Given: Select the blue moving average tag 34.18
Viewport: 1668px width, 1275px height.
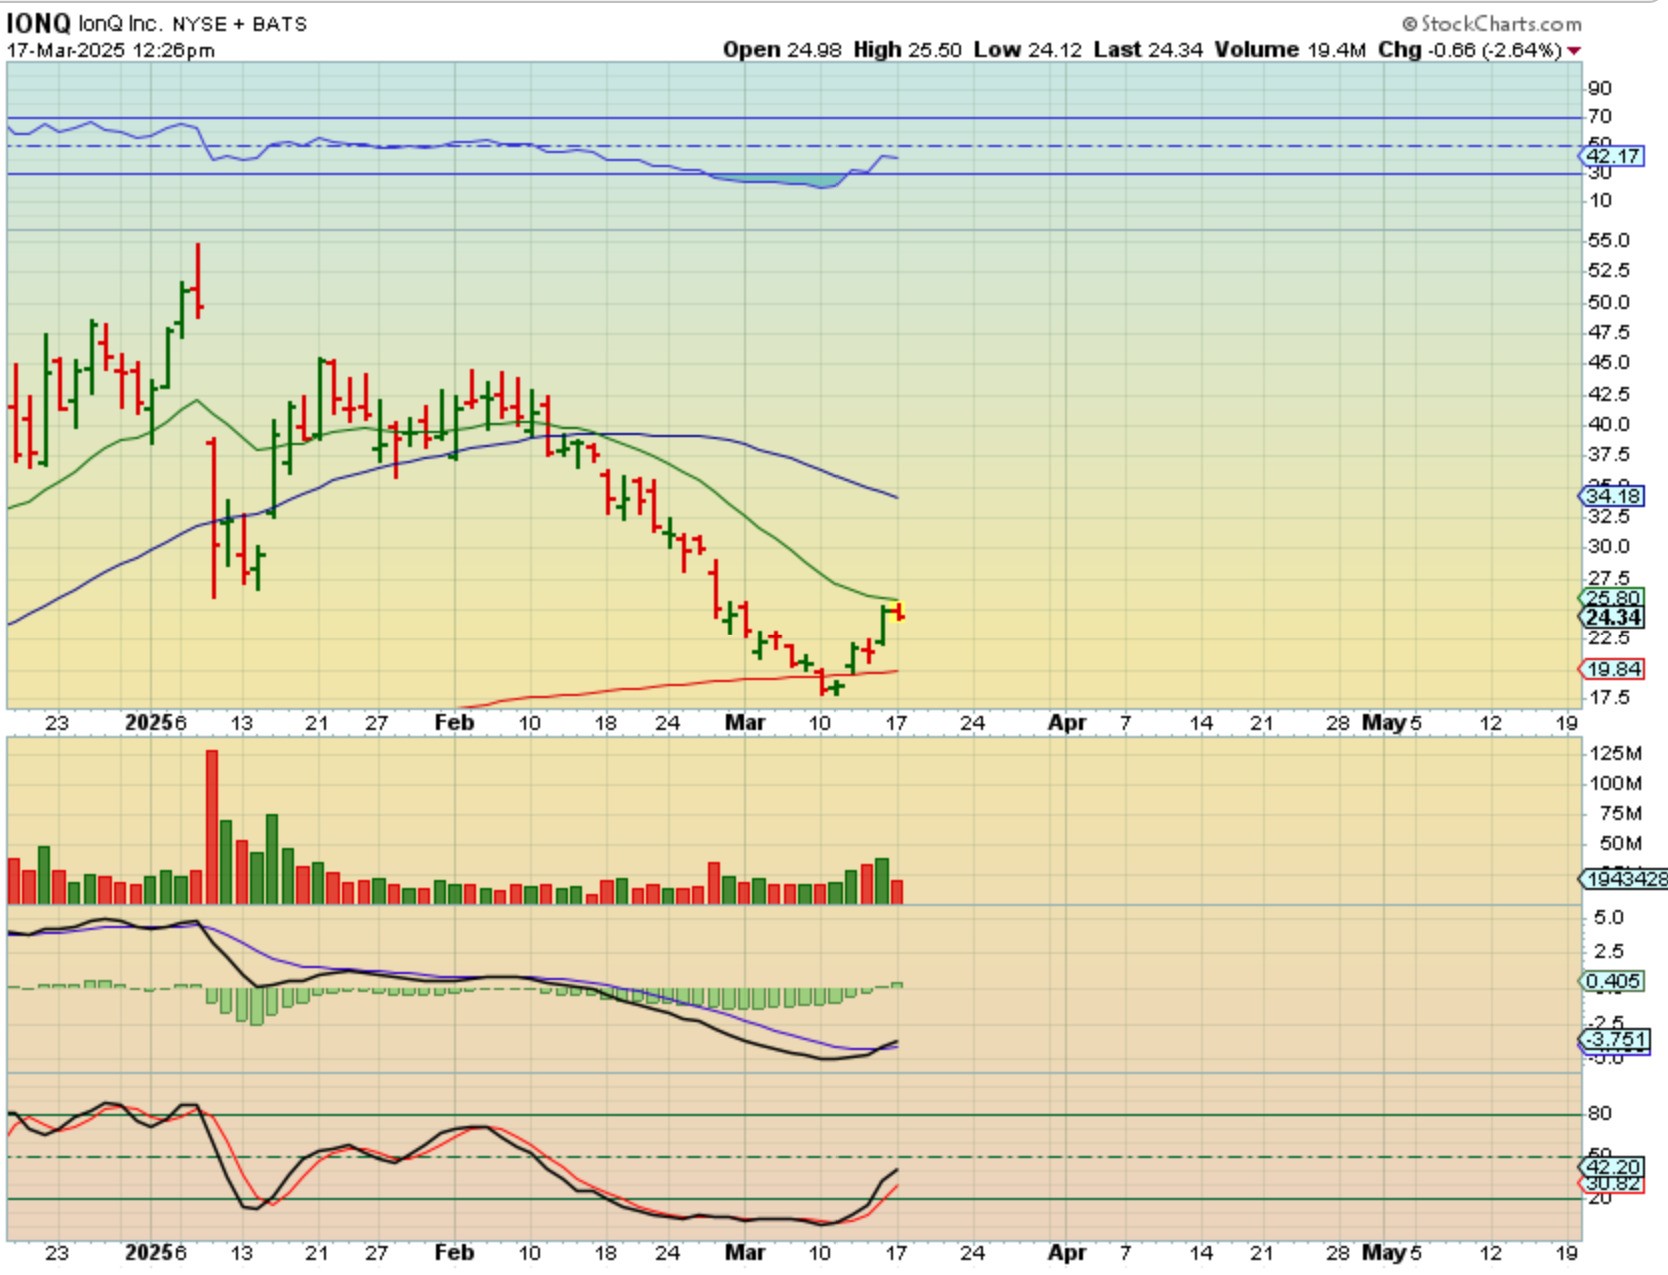Looking at the screenshot, I should tap(1612, 496).
